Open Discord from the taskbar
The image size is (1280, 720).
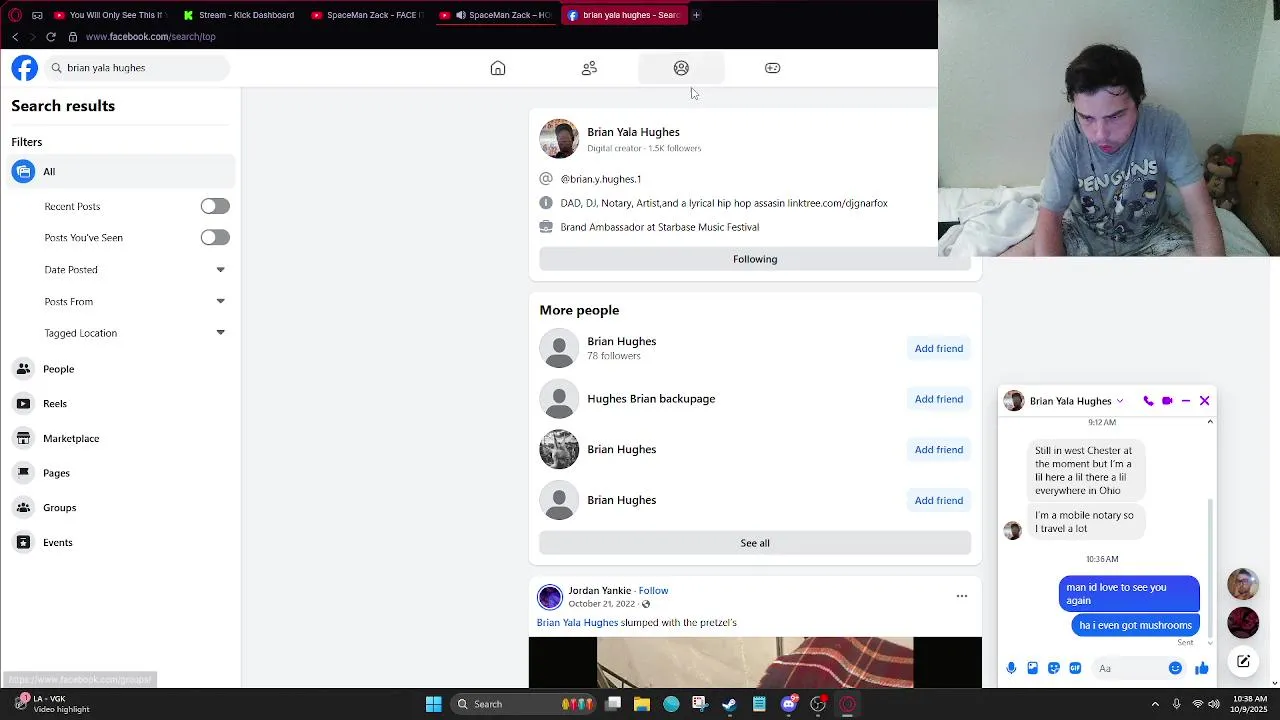click(788, 704)
